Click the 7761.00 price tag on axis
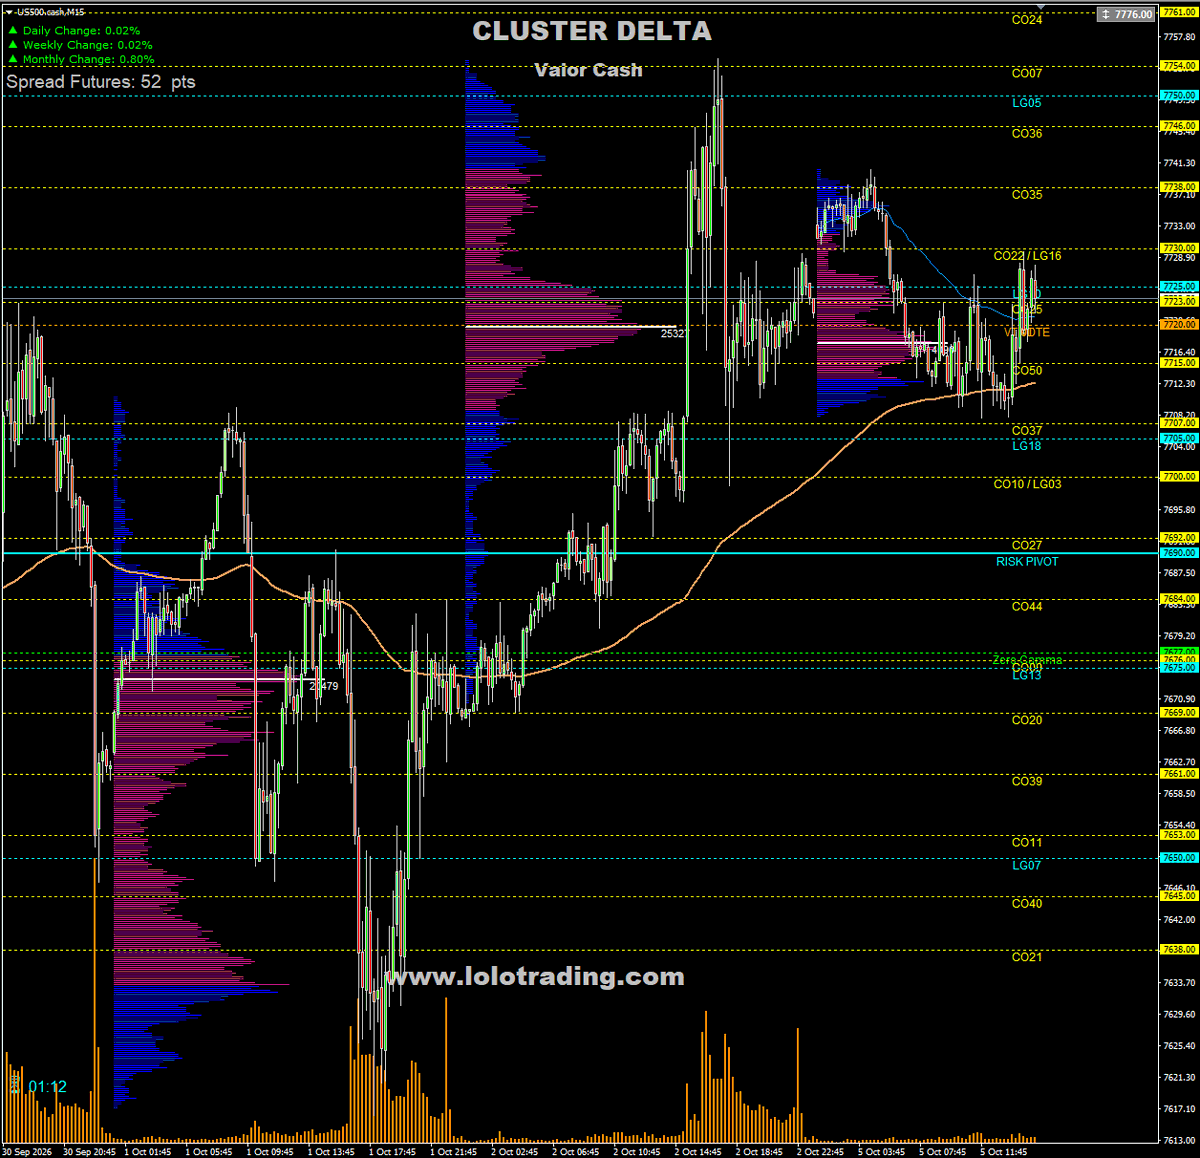The height and width of the screenshot is (1158, 1200). pos(1179,12)
